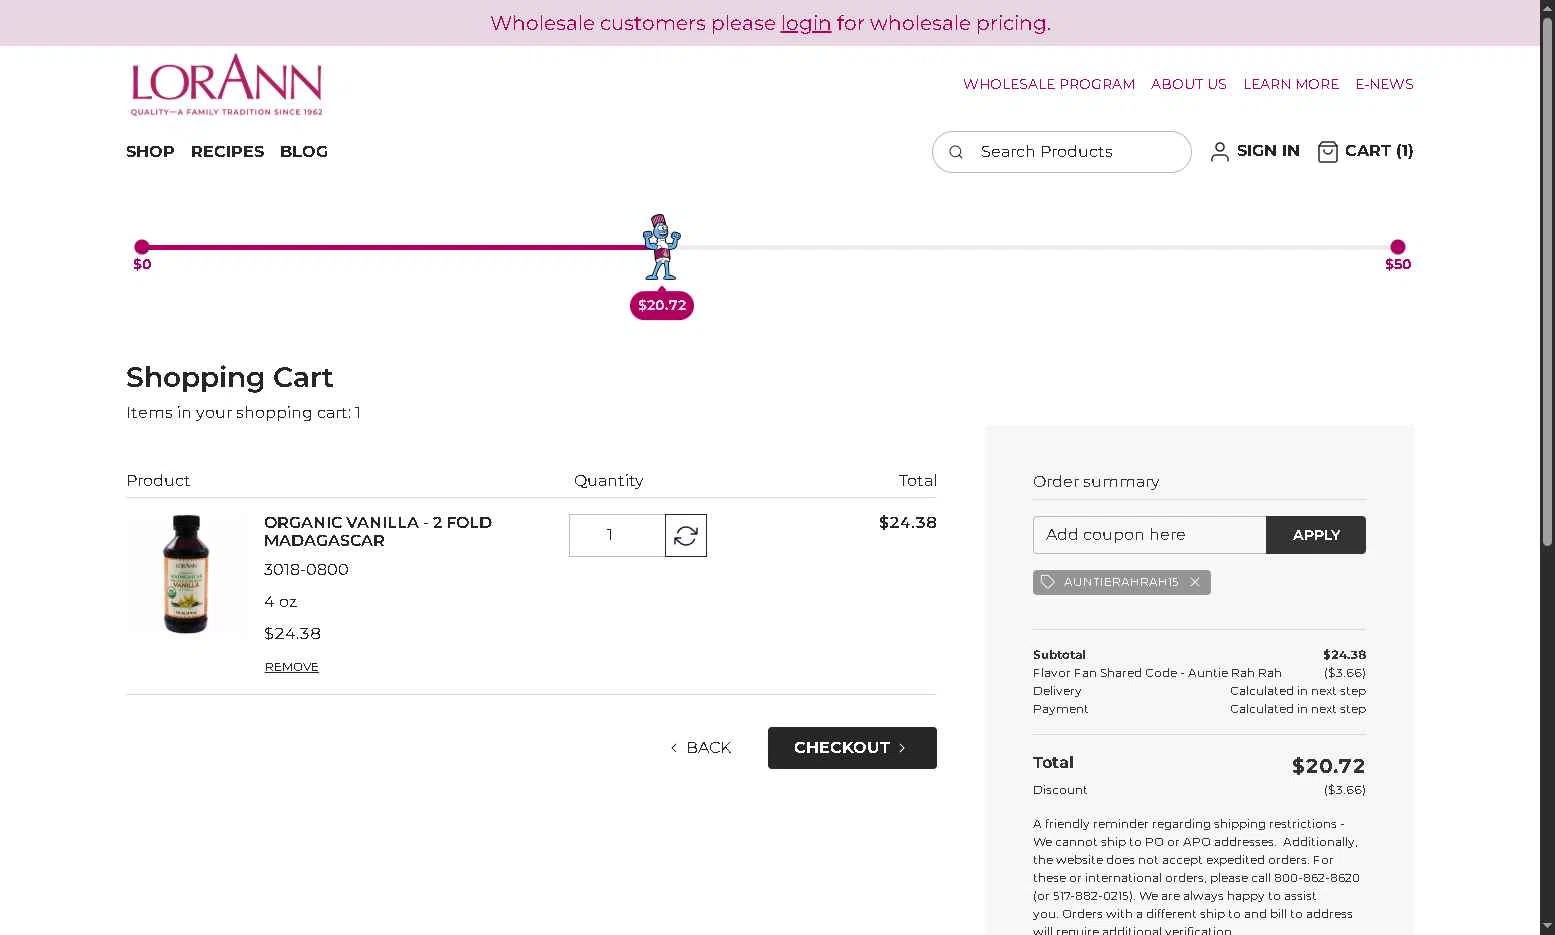The image size is (1555, 935).
Task: Click the '4 oz' size text
Action: [280, 602]
